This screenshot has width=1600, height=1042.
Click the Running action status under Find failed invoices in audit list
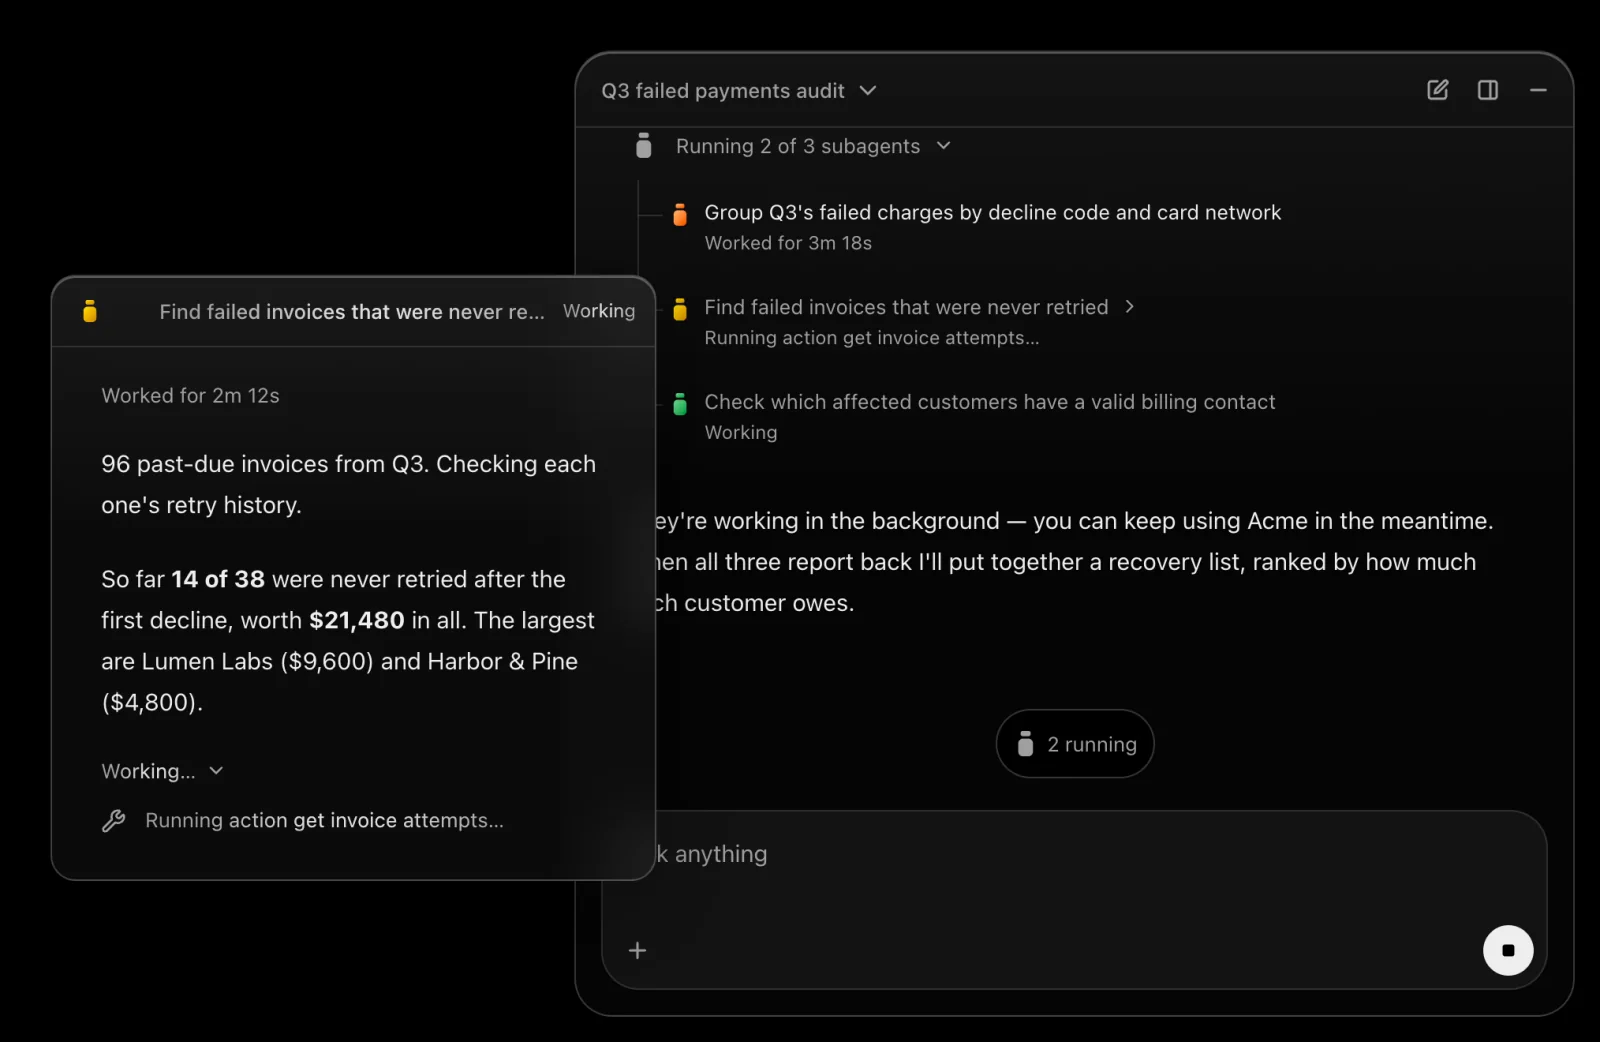click(872, 338)
